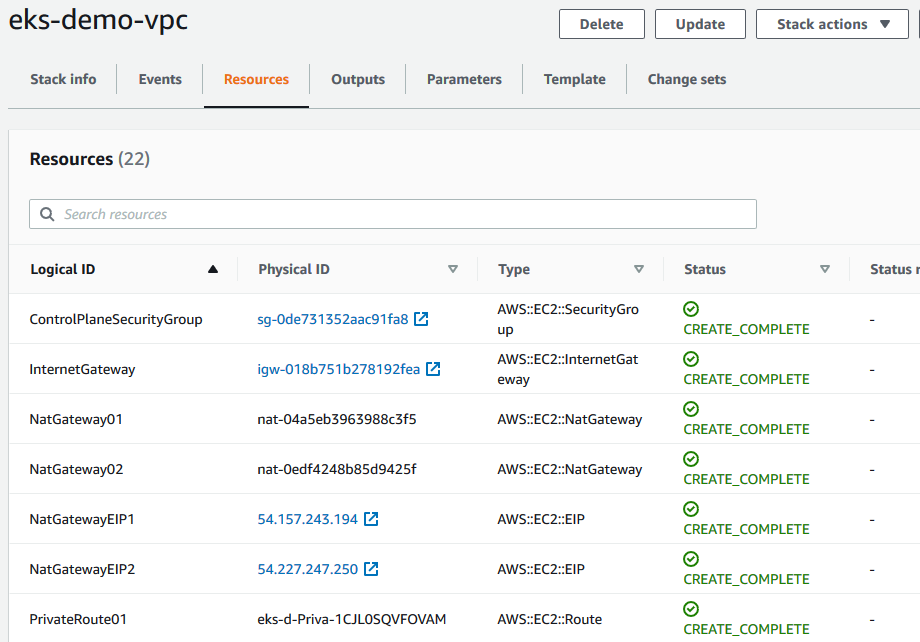This screenshot has width=920, height=642.
Task: Click the Logical ID column header
Action: click(x=63, y=269)
